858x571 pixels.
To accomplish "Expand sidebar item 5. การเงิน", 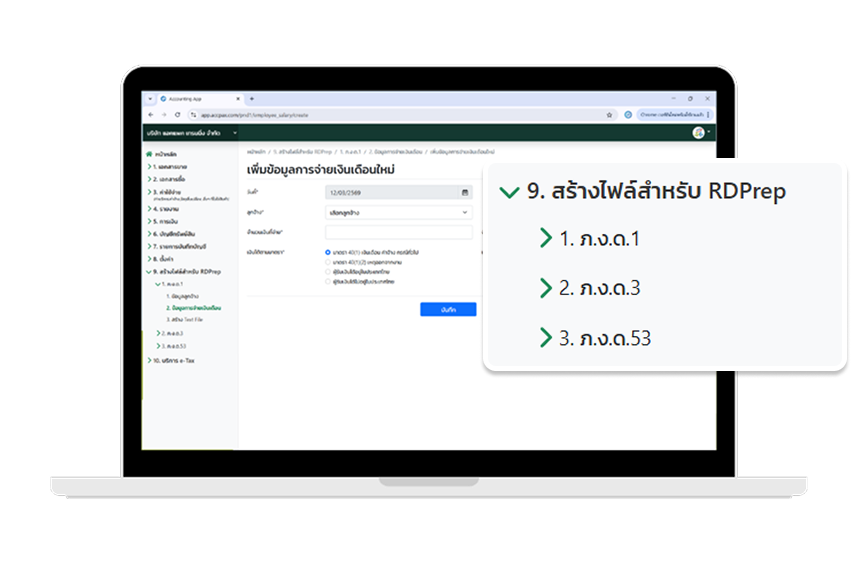I will tap(163, 222).
